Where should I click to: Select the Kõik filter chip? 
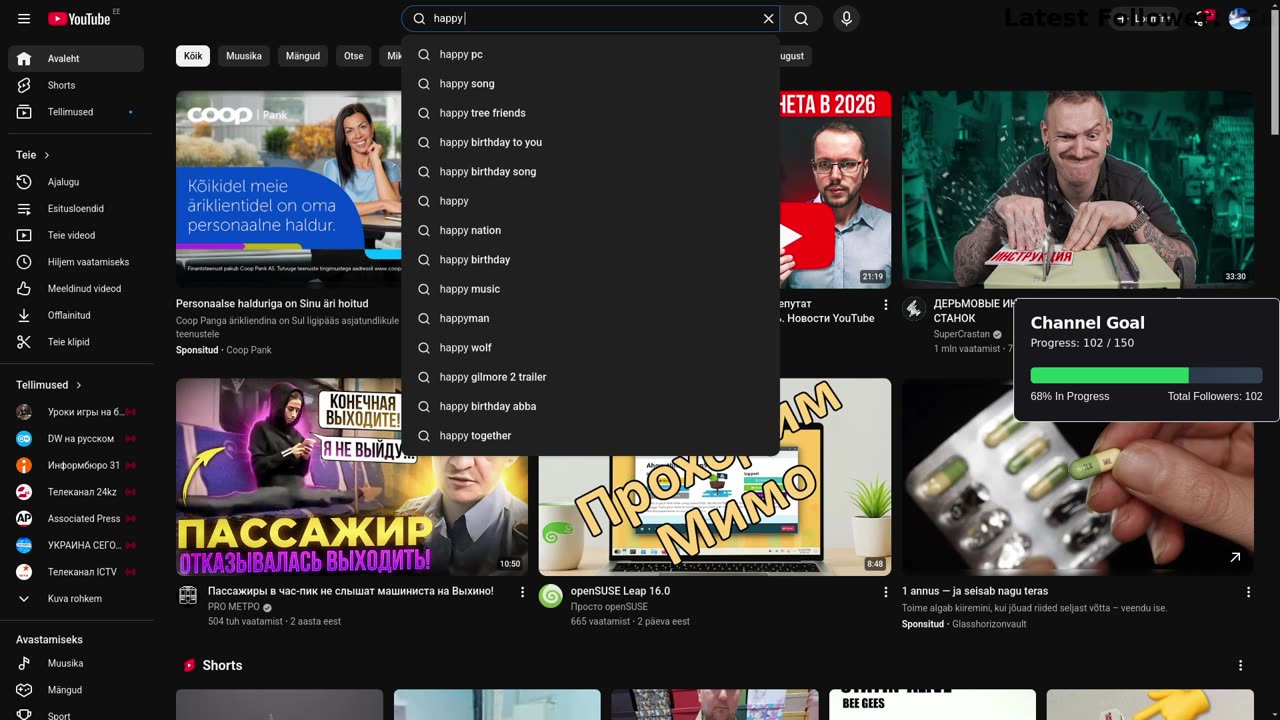[x=193, y=56]
